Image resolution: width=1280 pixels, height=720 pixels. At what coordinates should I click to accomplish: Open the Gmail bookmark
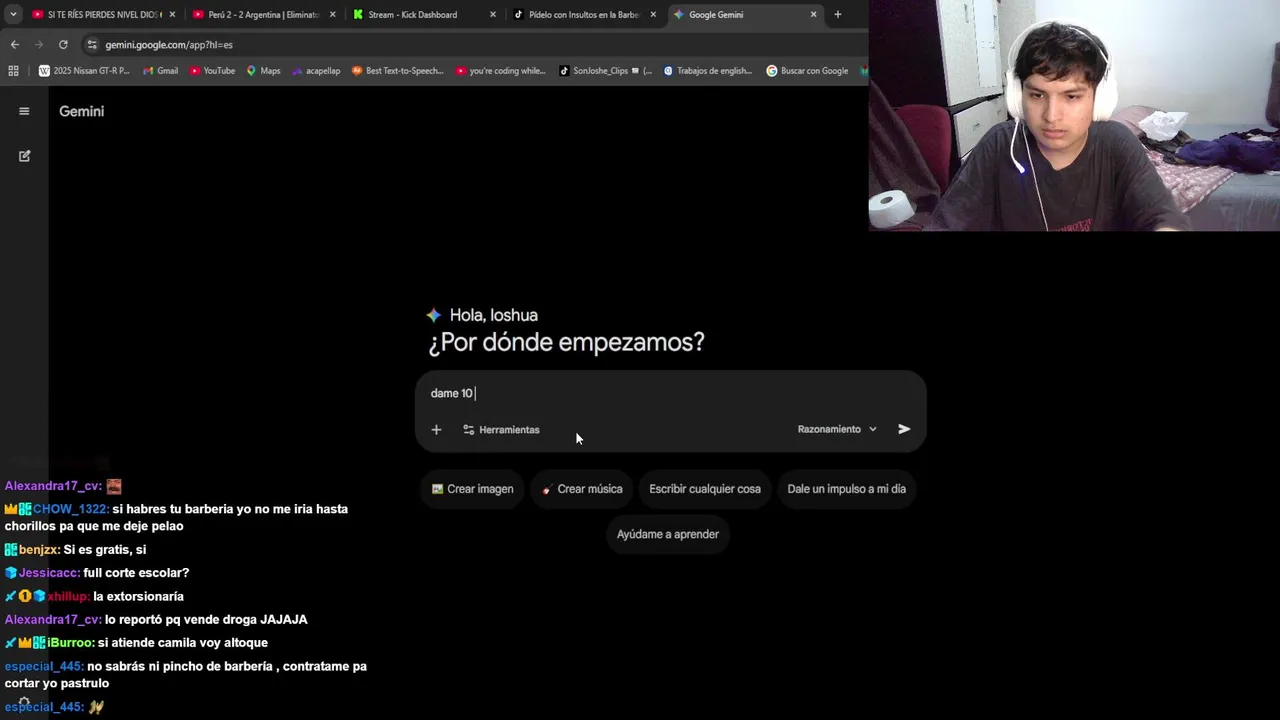pyautogui.click(x=160, y=71)
